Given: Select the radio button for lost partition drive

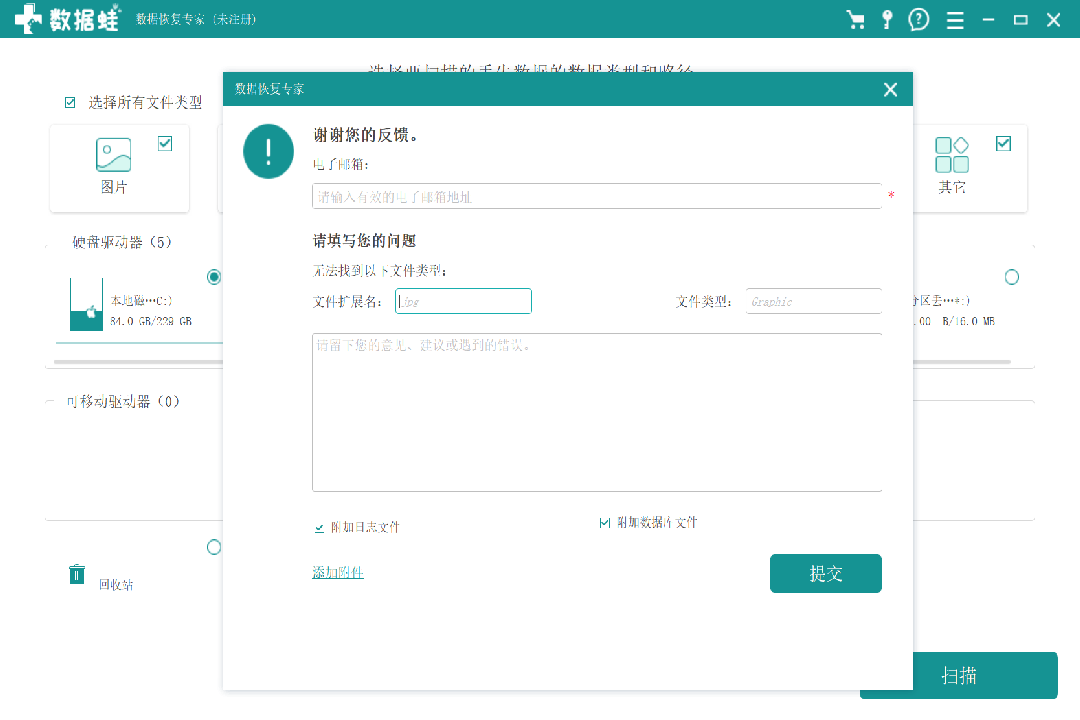Looking at the screenshot, I should pyautogui.click(x=1011, y=276).
